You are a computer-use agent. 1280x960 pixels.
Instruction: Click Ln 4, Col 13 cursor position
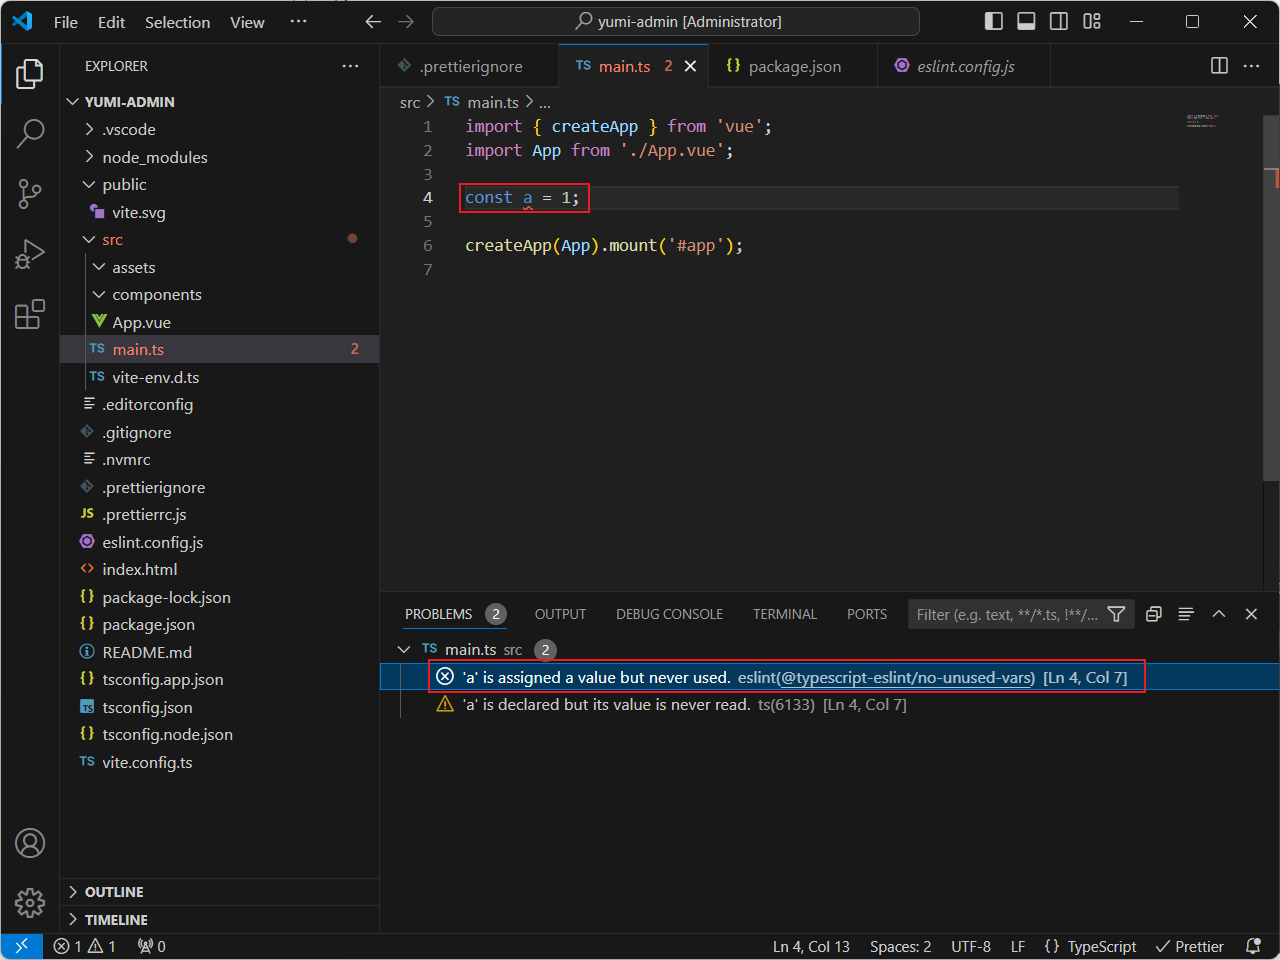pyautogui.click(x=811, y=946)
